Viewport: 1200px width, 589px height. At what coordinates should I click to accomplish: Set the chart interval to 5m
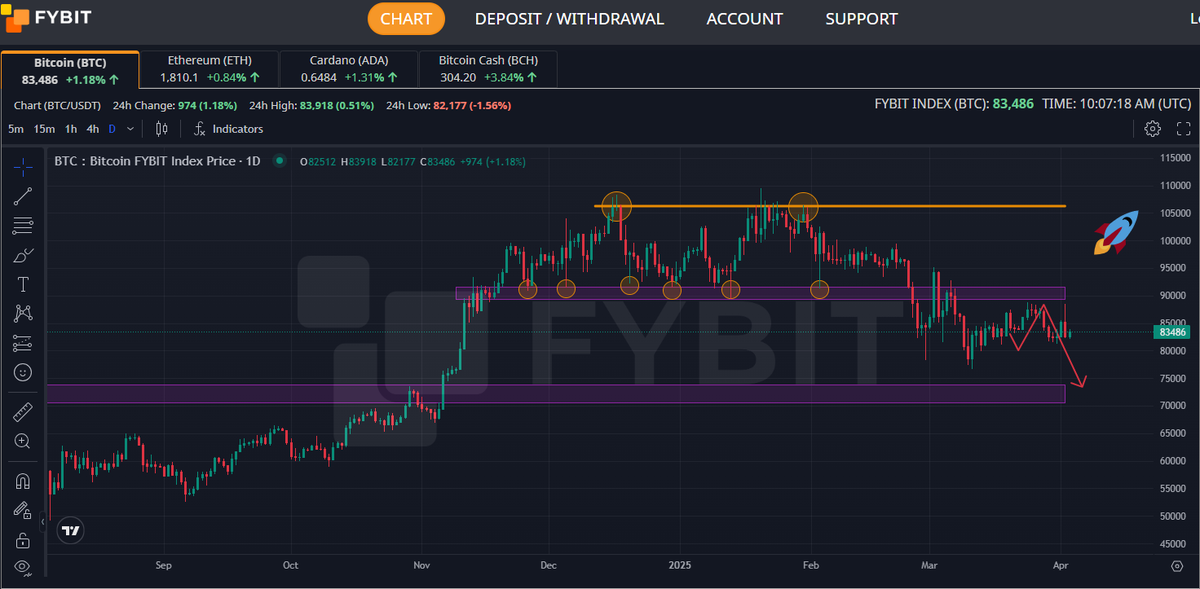[16, 129]
